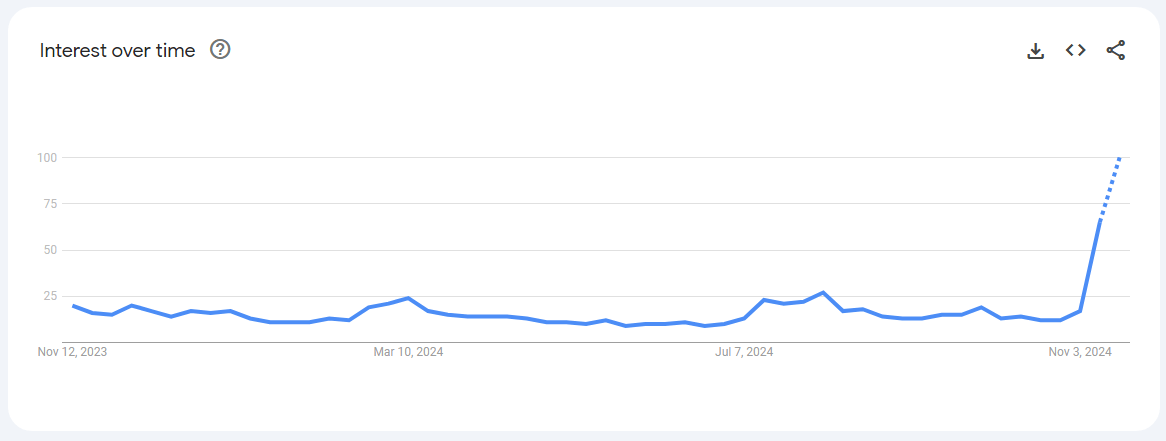Click the Nov 12, 2023 date label
Viewport: 1166px width, 441px height.
coord(72,352)
